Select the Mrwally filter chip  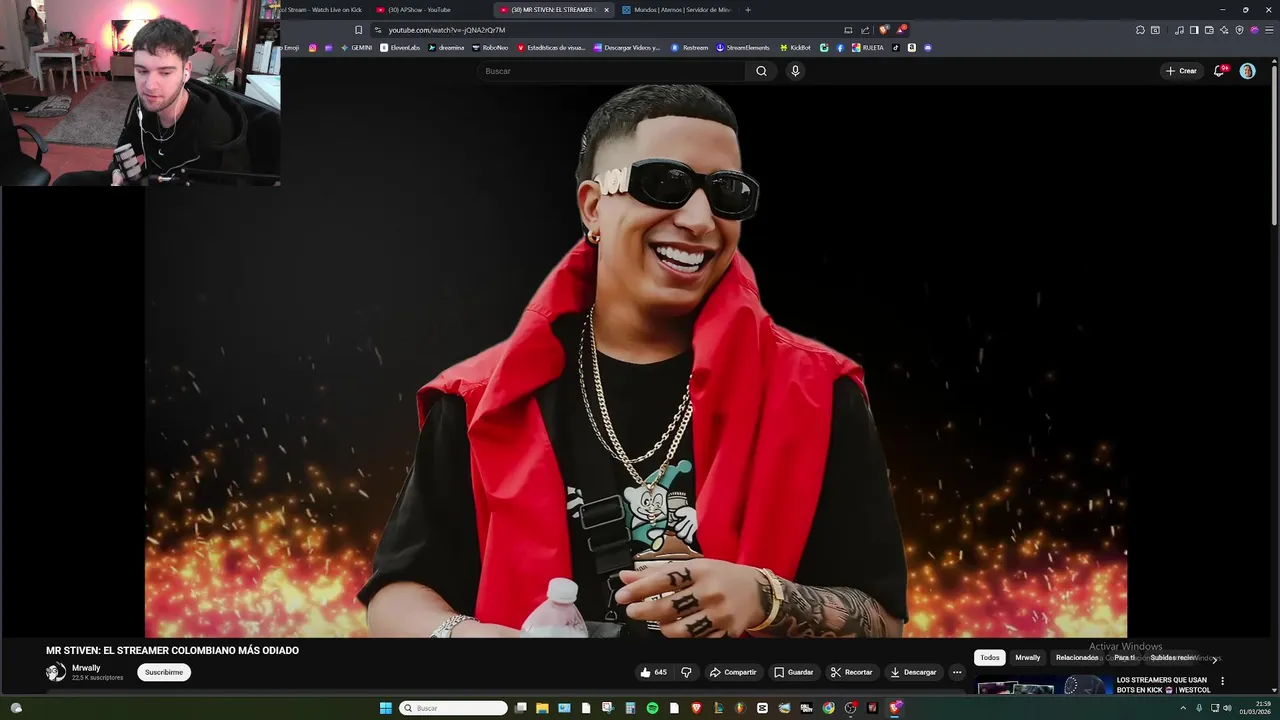[1028, 658]
